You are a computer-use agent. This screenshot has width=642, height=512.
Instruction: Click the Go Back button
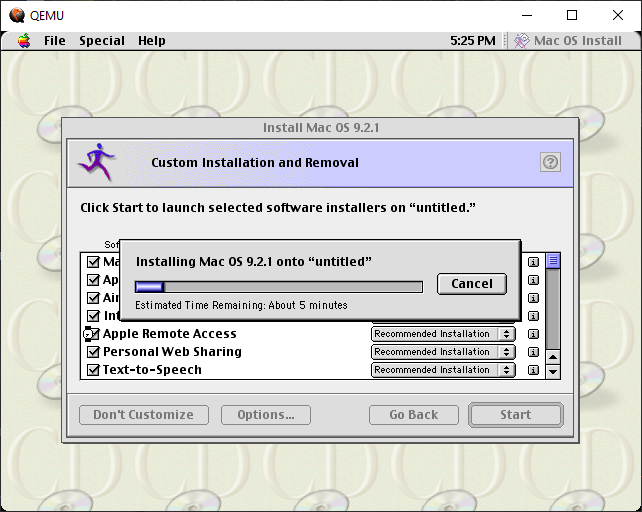pos(413,415)
